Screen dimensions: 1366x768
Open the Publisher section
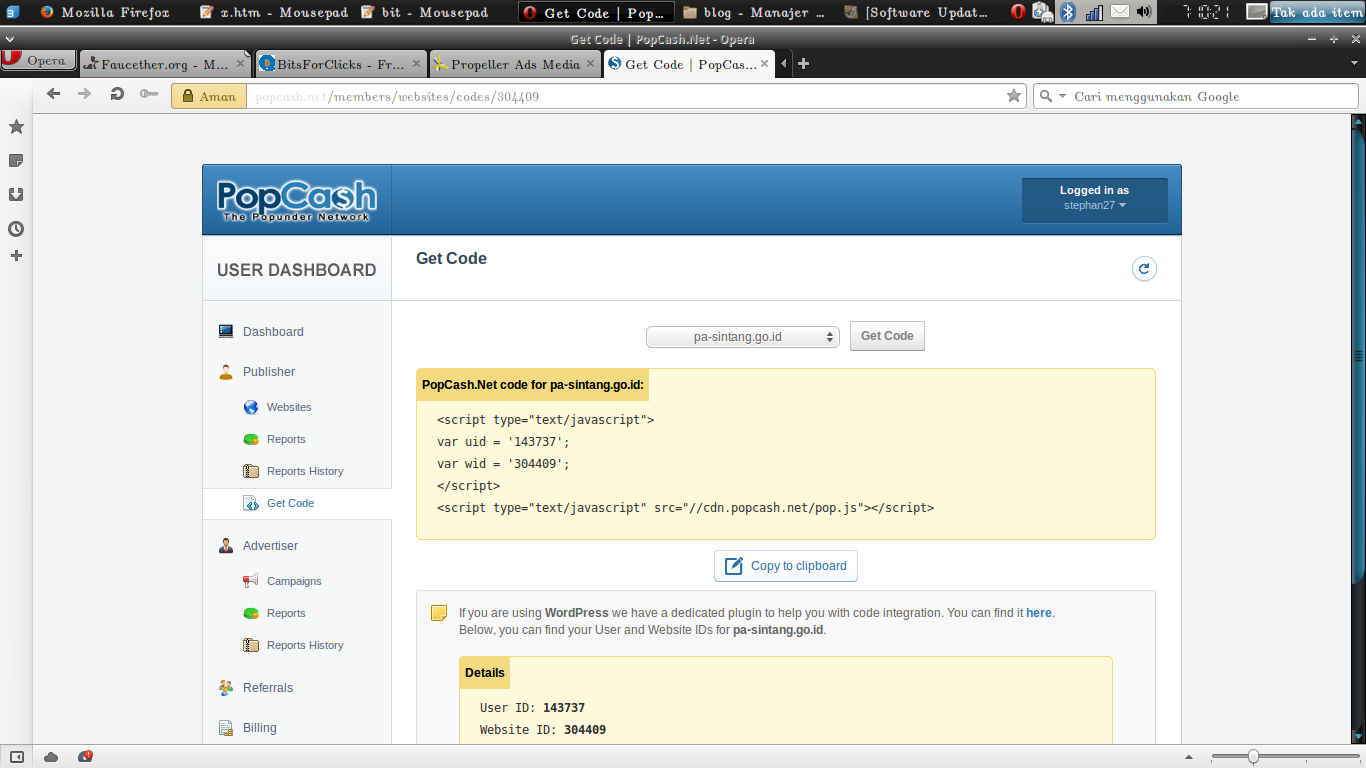tap(269, 372)
